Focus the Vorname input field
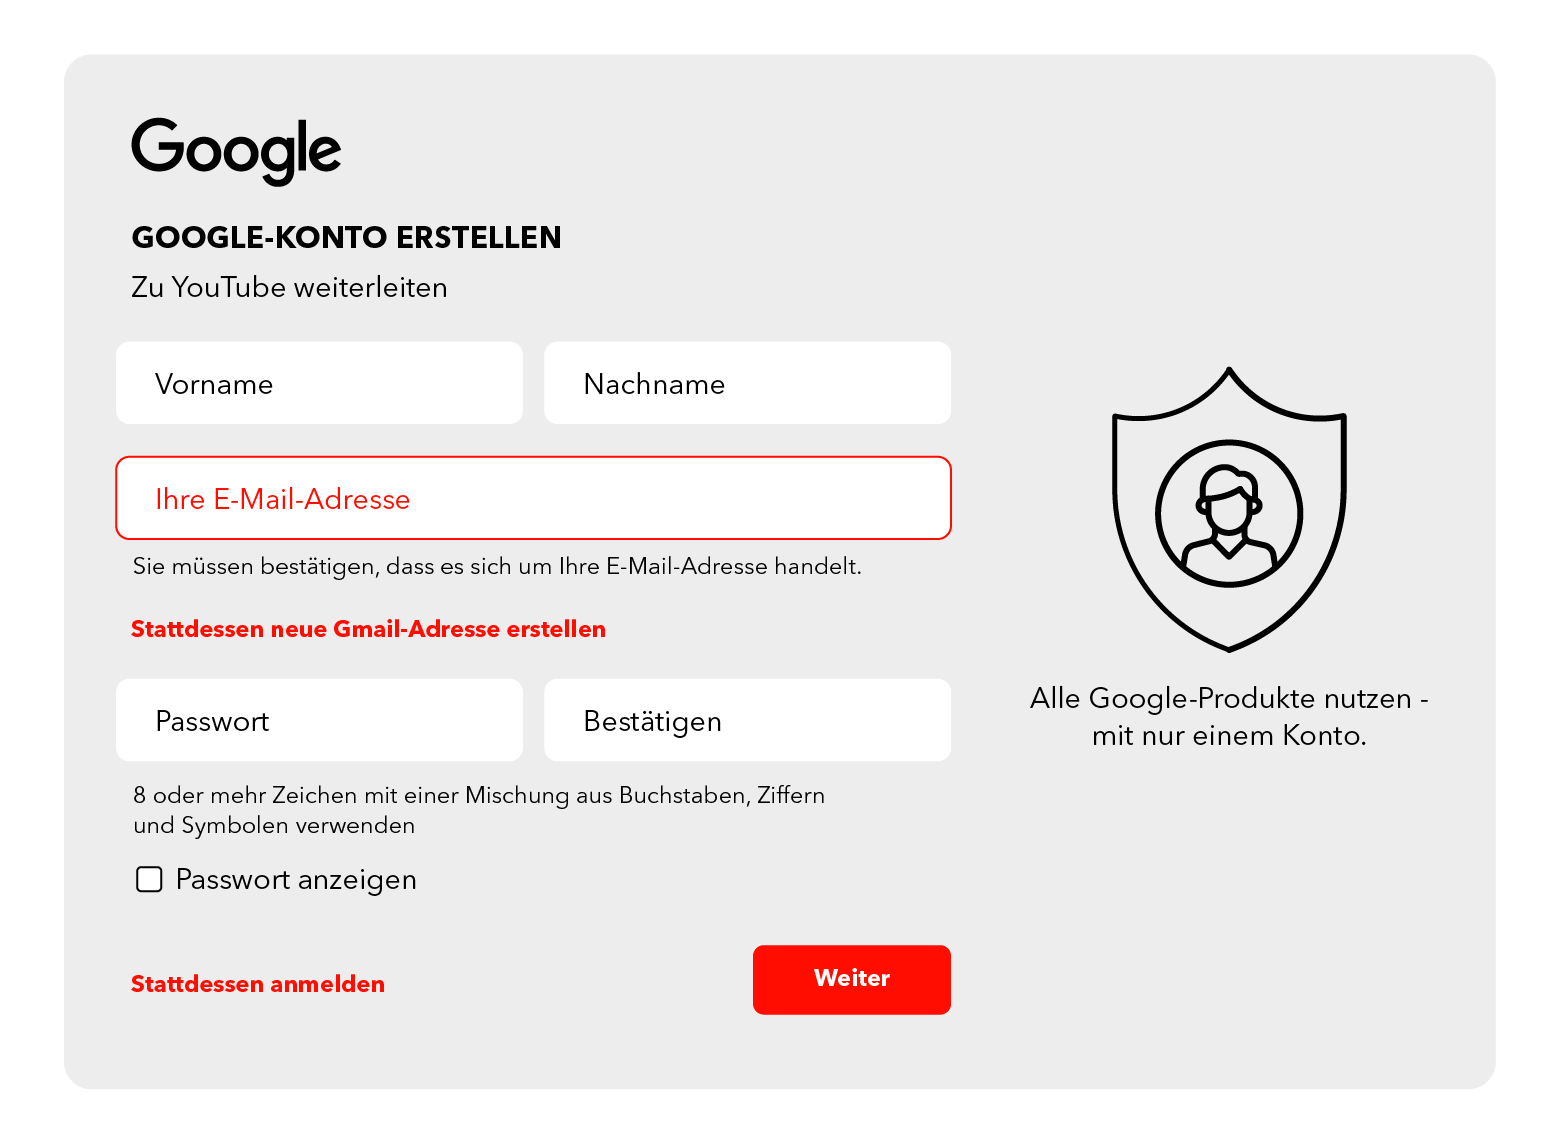Screen dimensions: 1555x1148 point(319,383)
